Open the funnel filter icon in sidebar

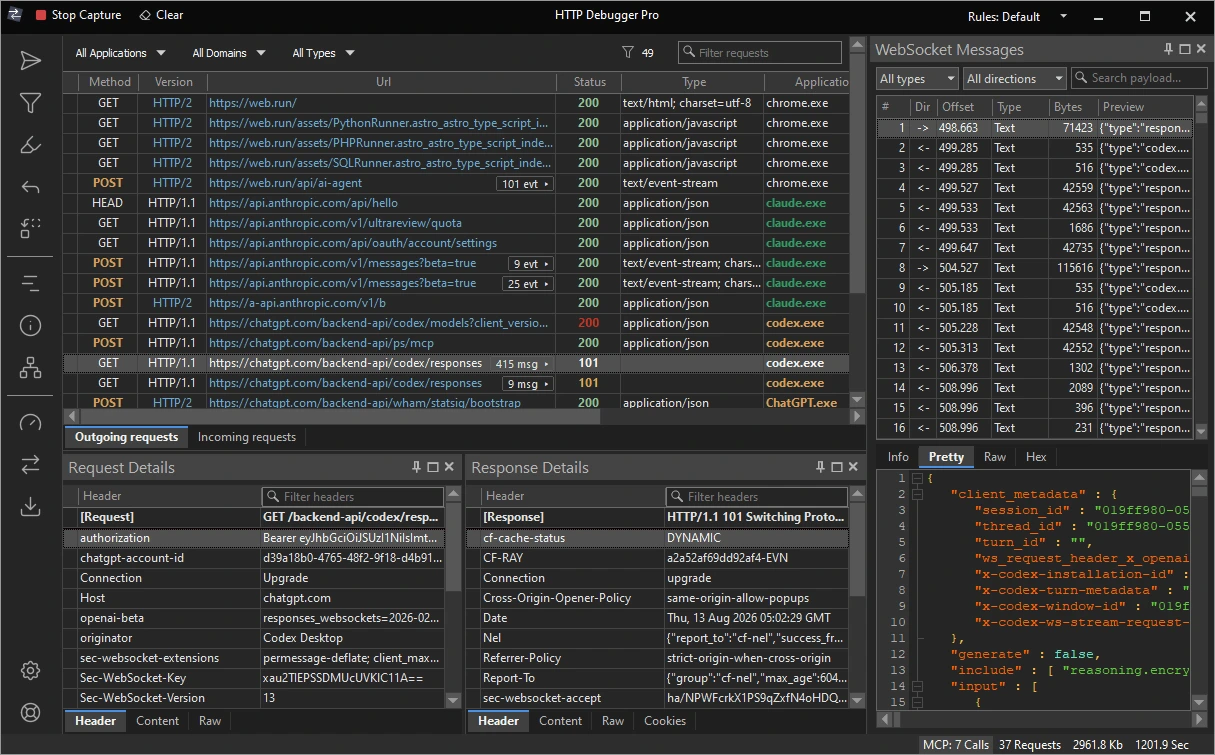30,103
